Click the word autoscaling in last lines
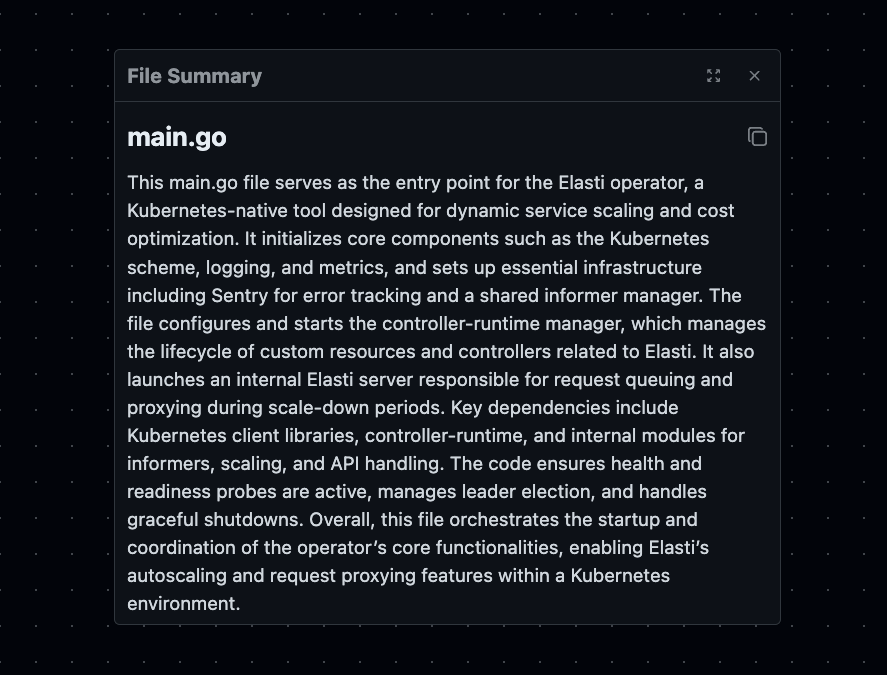 (x=176, y=575)
